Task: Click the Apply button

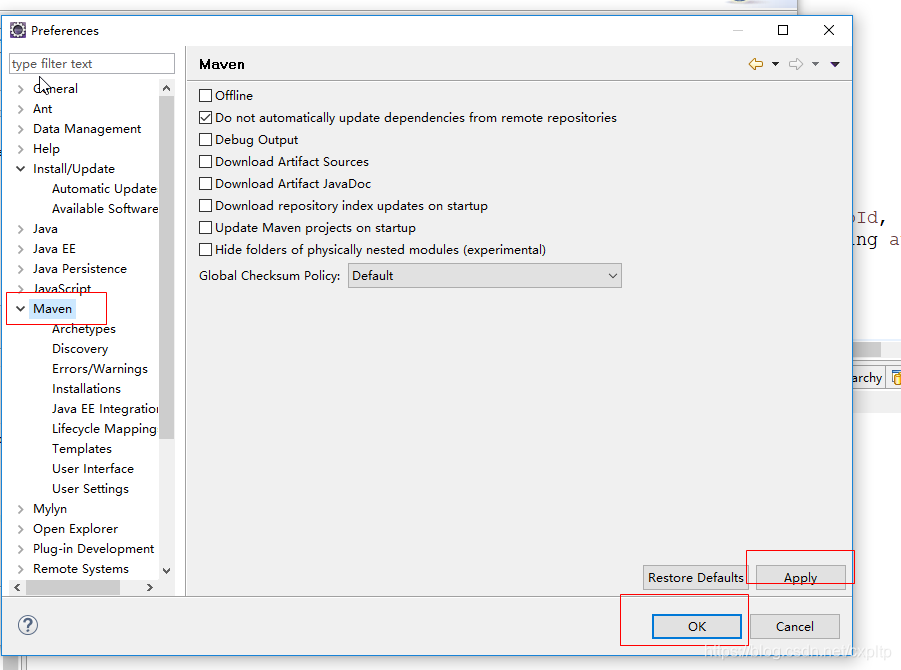Action: pyautogui.click(x=800, y=577)
